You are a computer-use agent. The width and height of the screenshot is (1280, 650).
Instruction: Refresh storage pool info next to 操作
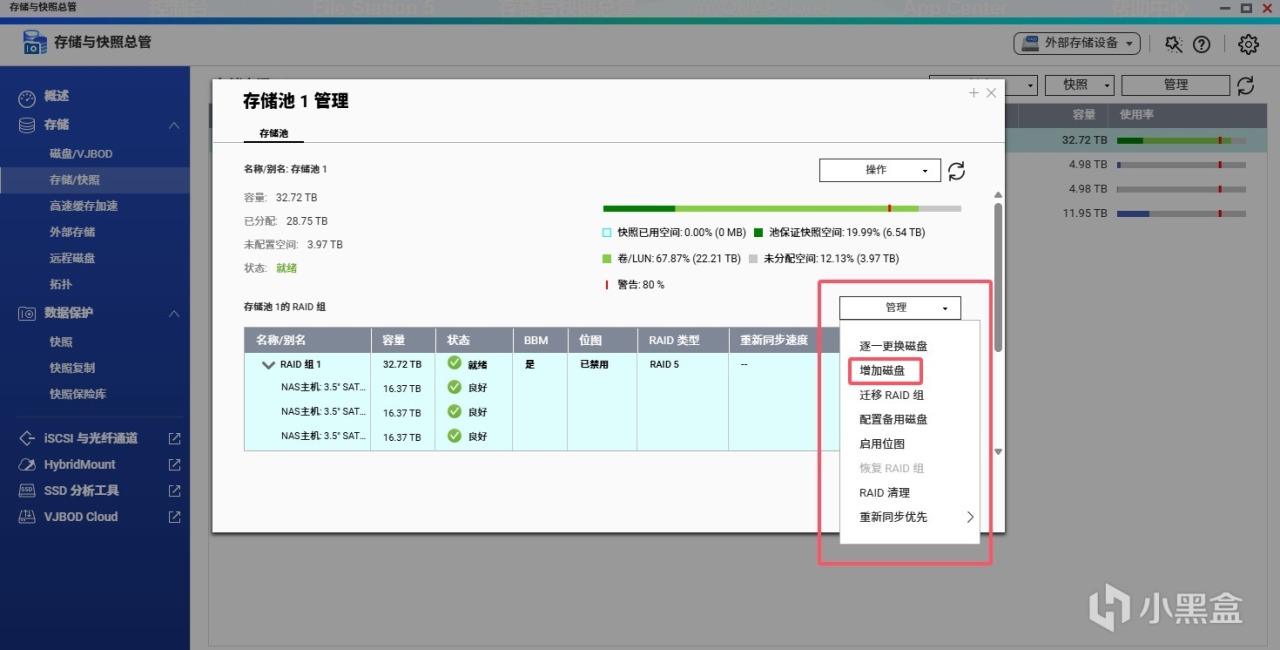[x=957, y=170]
